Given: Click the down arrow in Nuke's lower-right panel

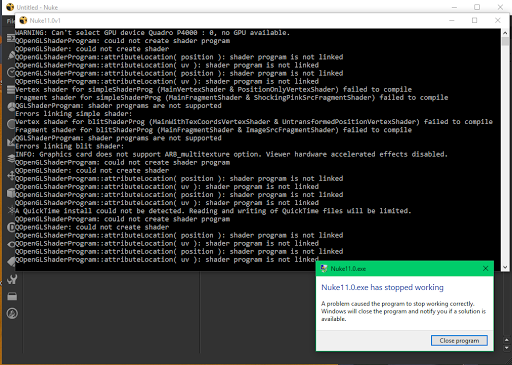Looking at the screenshot, I should (507, 348).
